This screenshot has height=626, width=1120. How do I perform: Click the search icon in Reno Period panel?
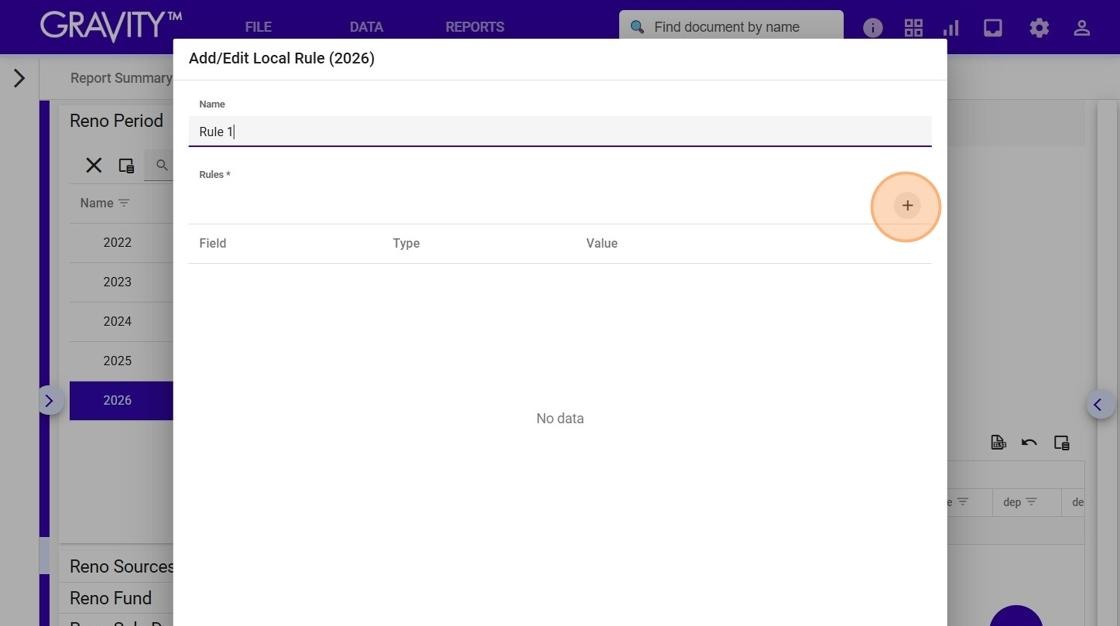tap(162, 165)
